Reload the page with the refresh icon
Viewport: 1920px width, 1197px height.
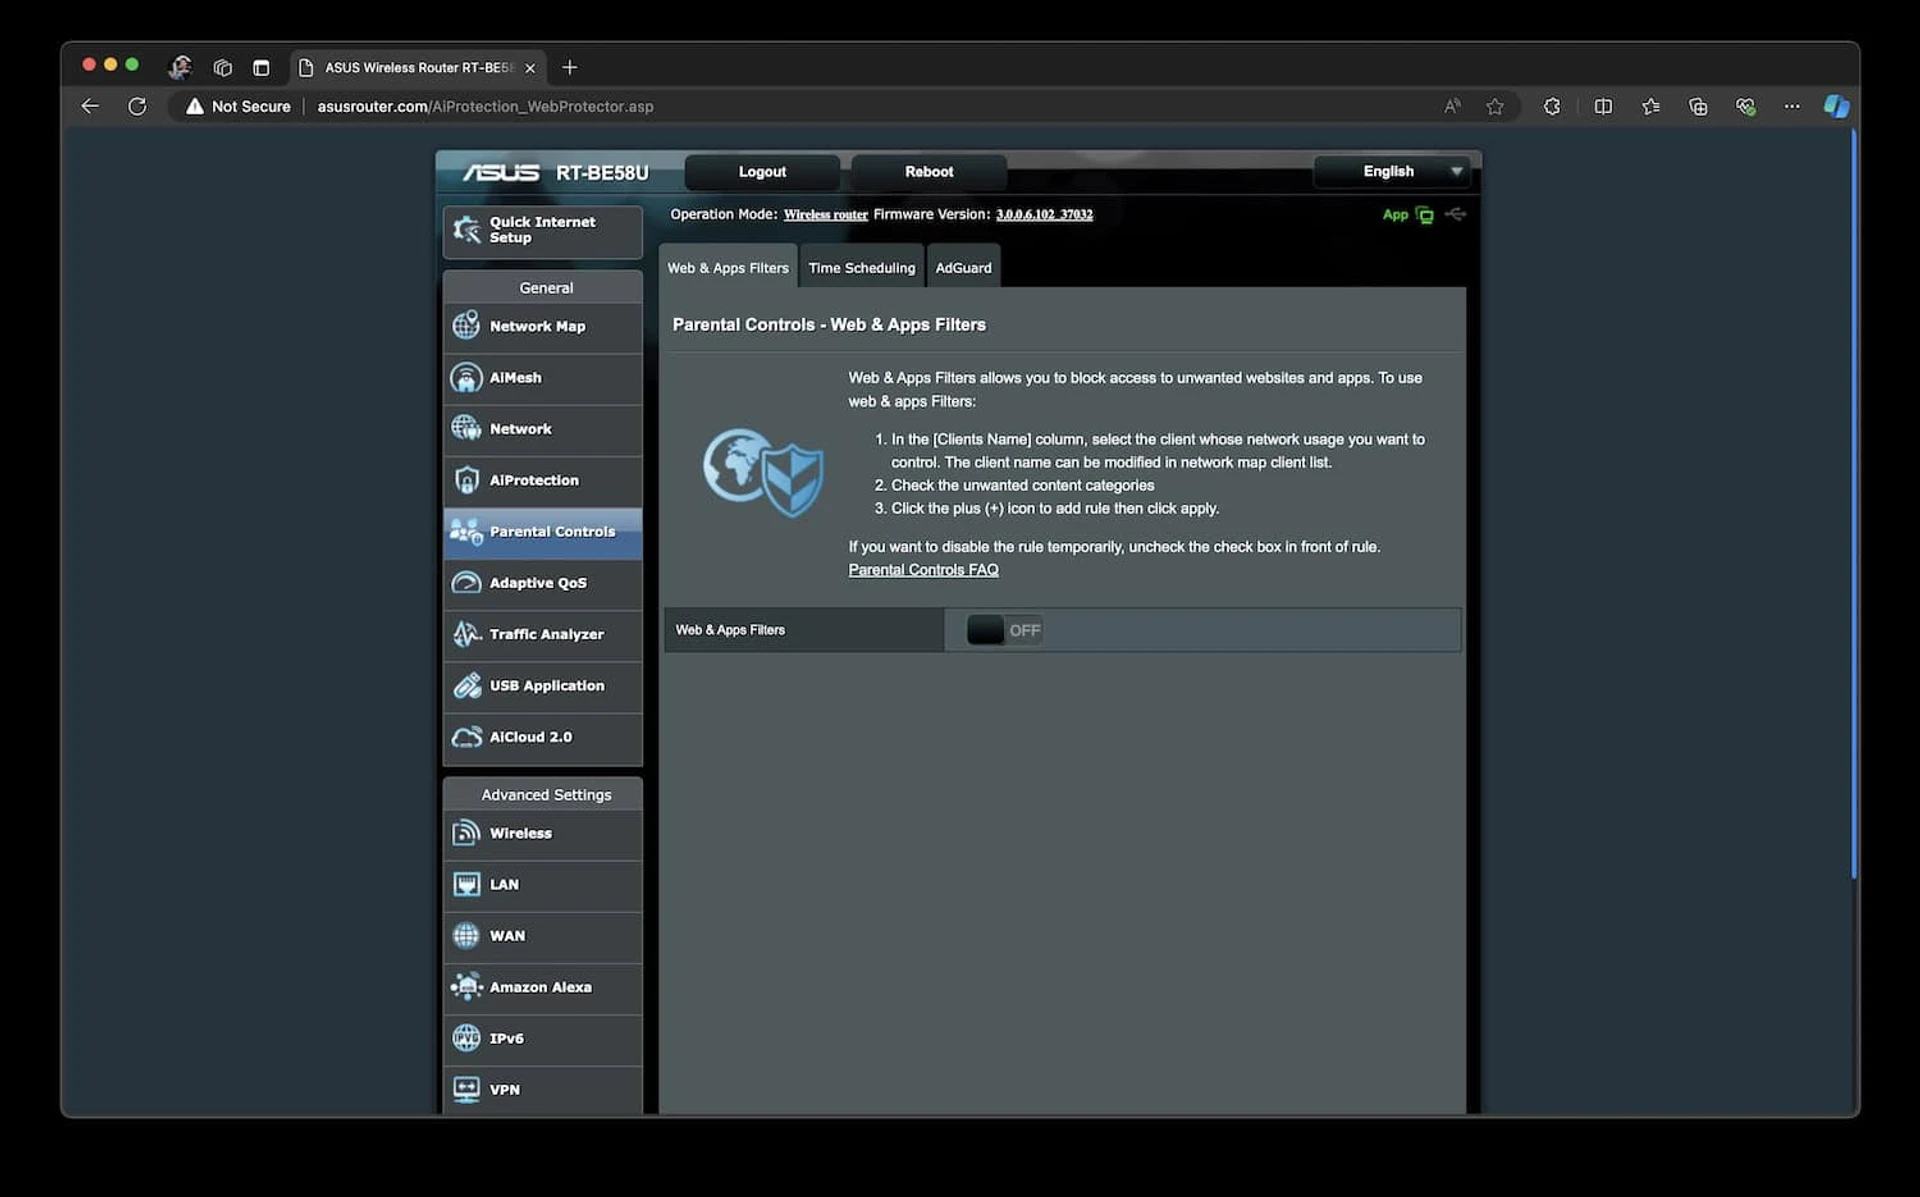pos(137,106)
